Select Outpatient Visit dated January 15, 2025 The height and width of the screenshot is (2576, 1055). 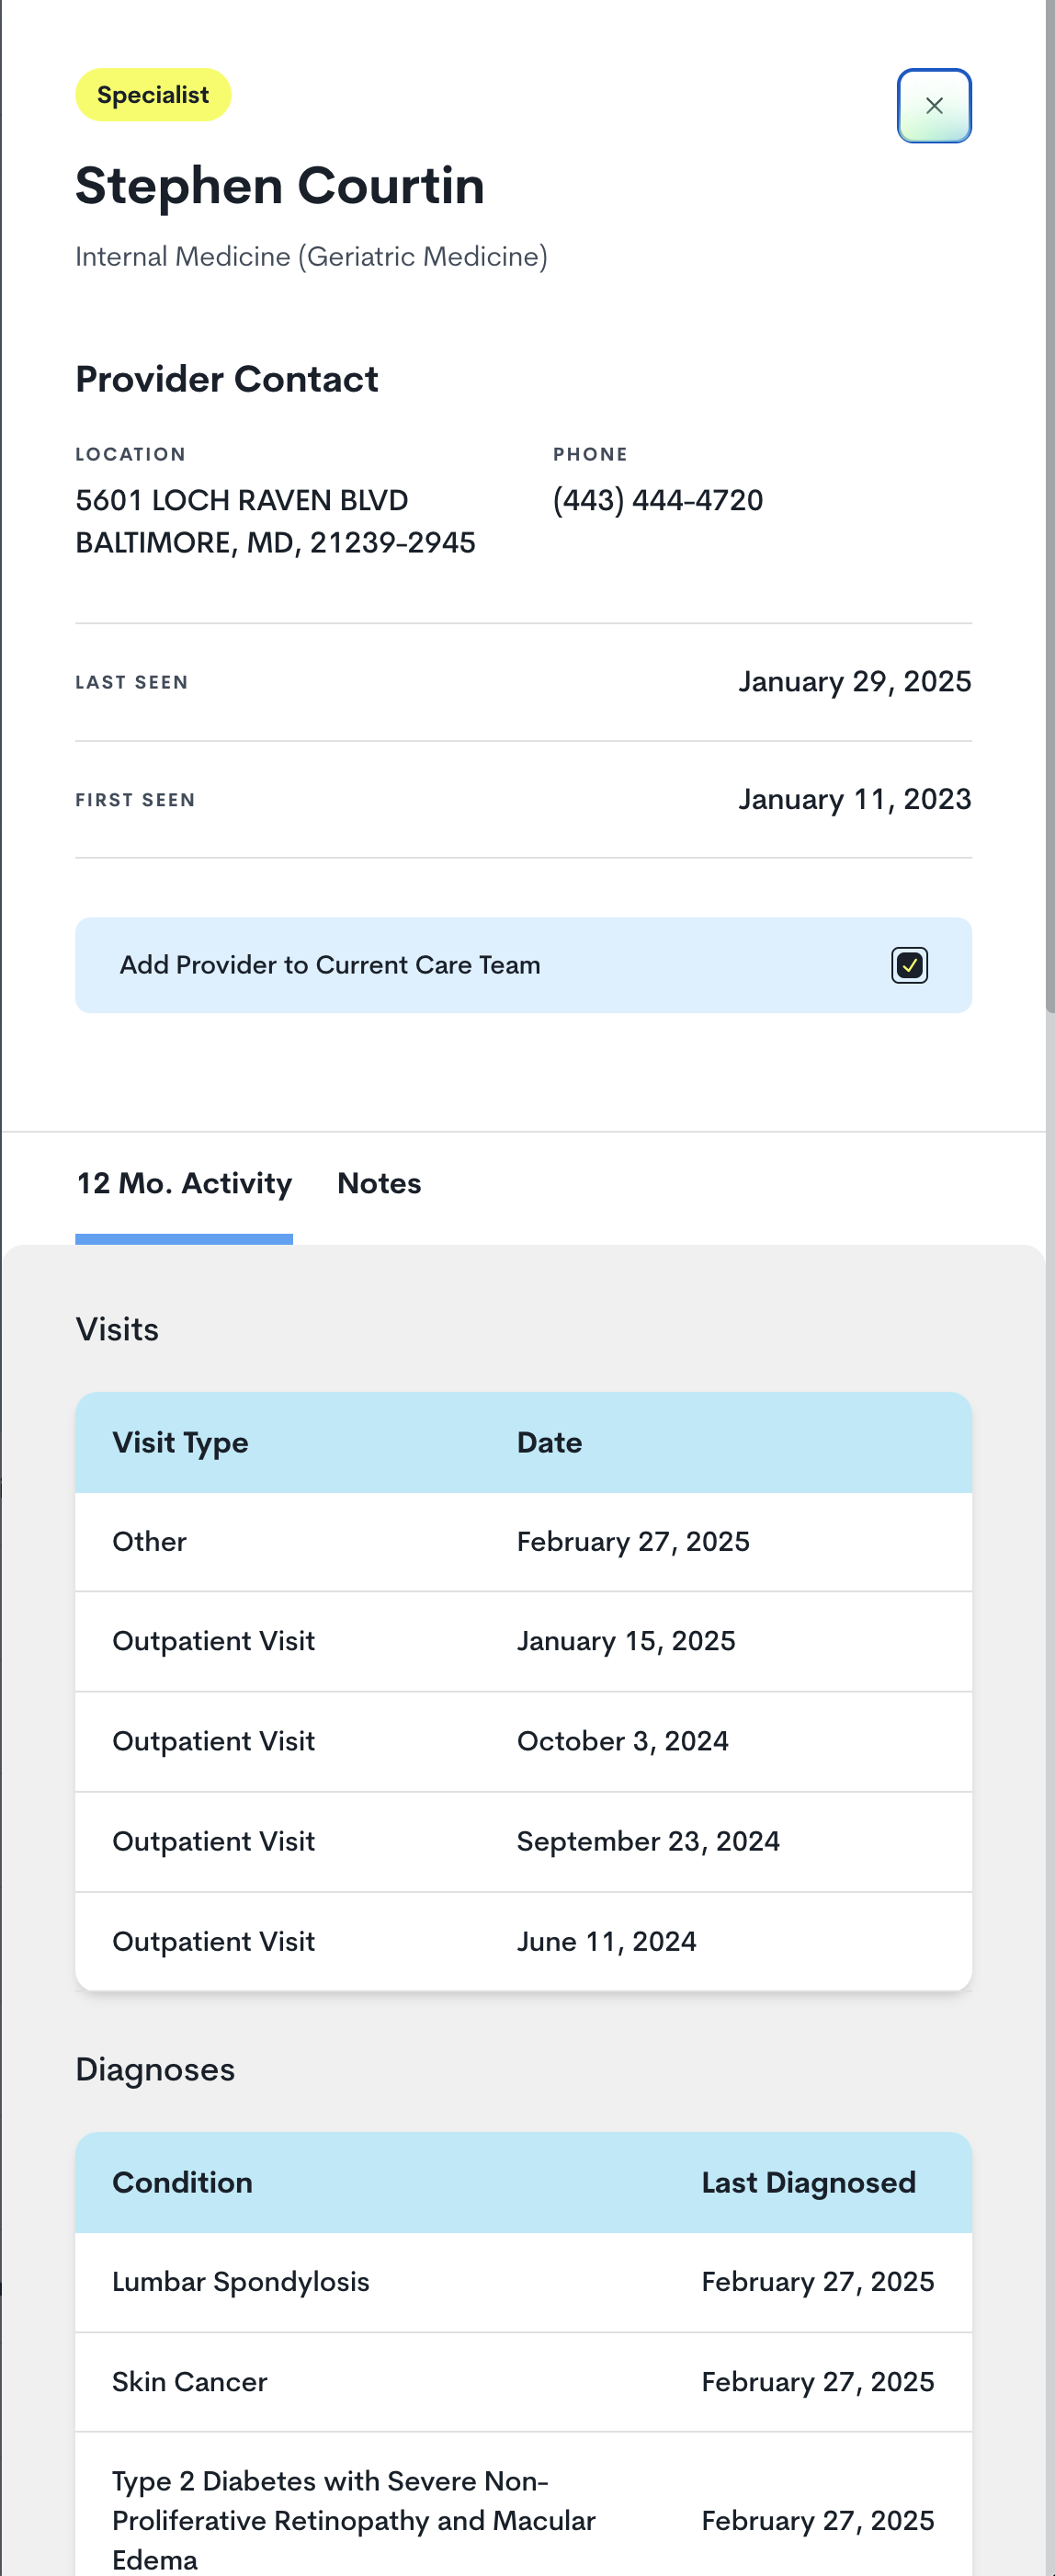click(524, 1641)
